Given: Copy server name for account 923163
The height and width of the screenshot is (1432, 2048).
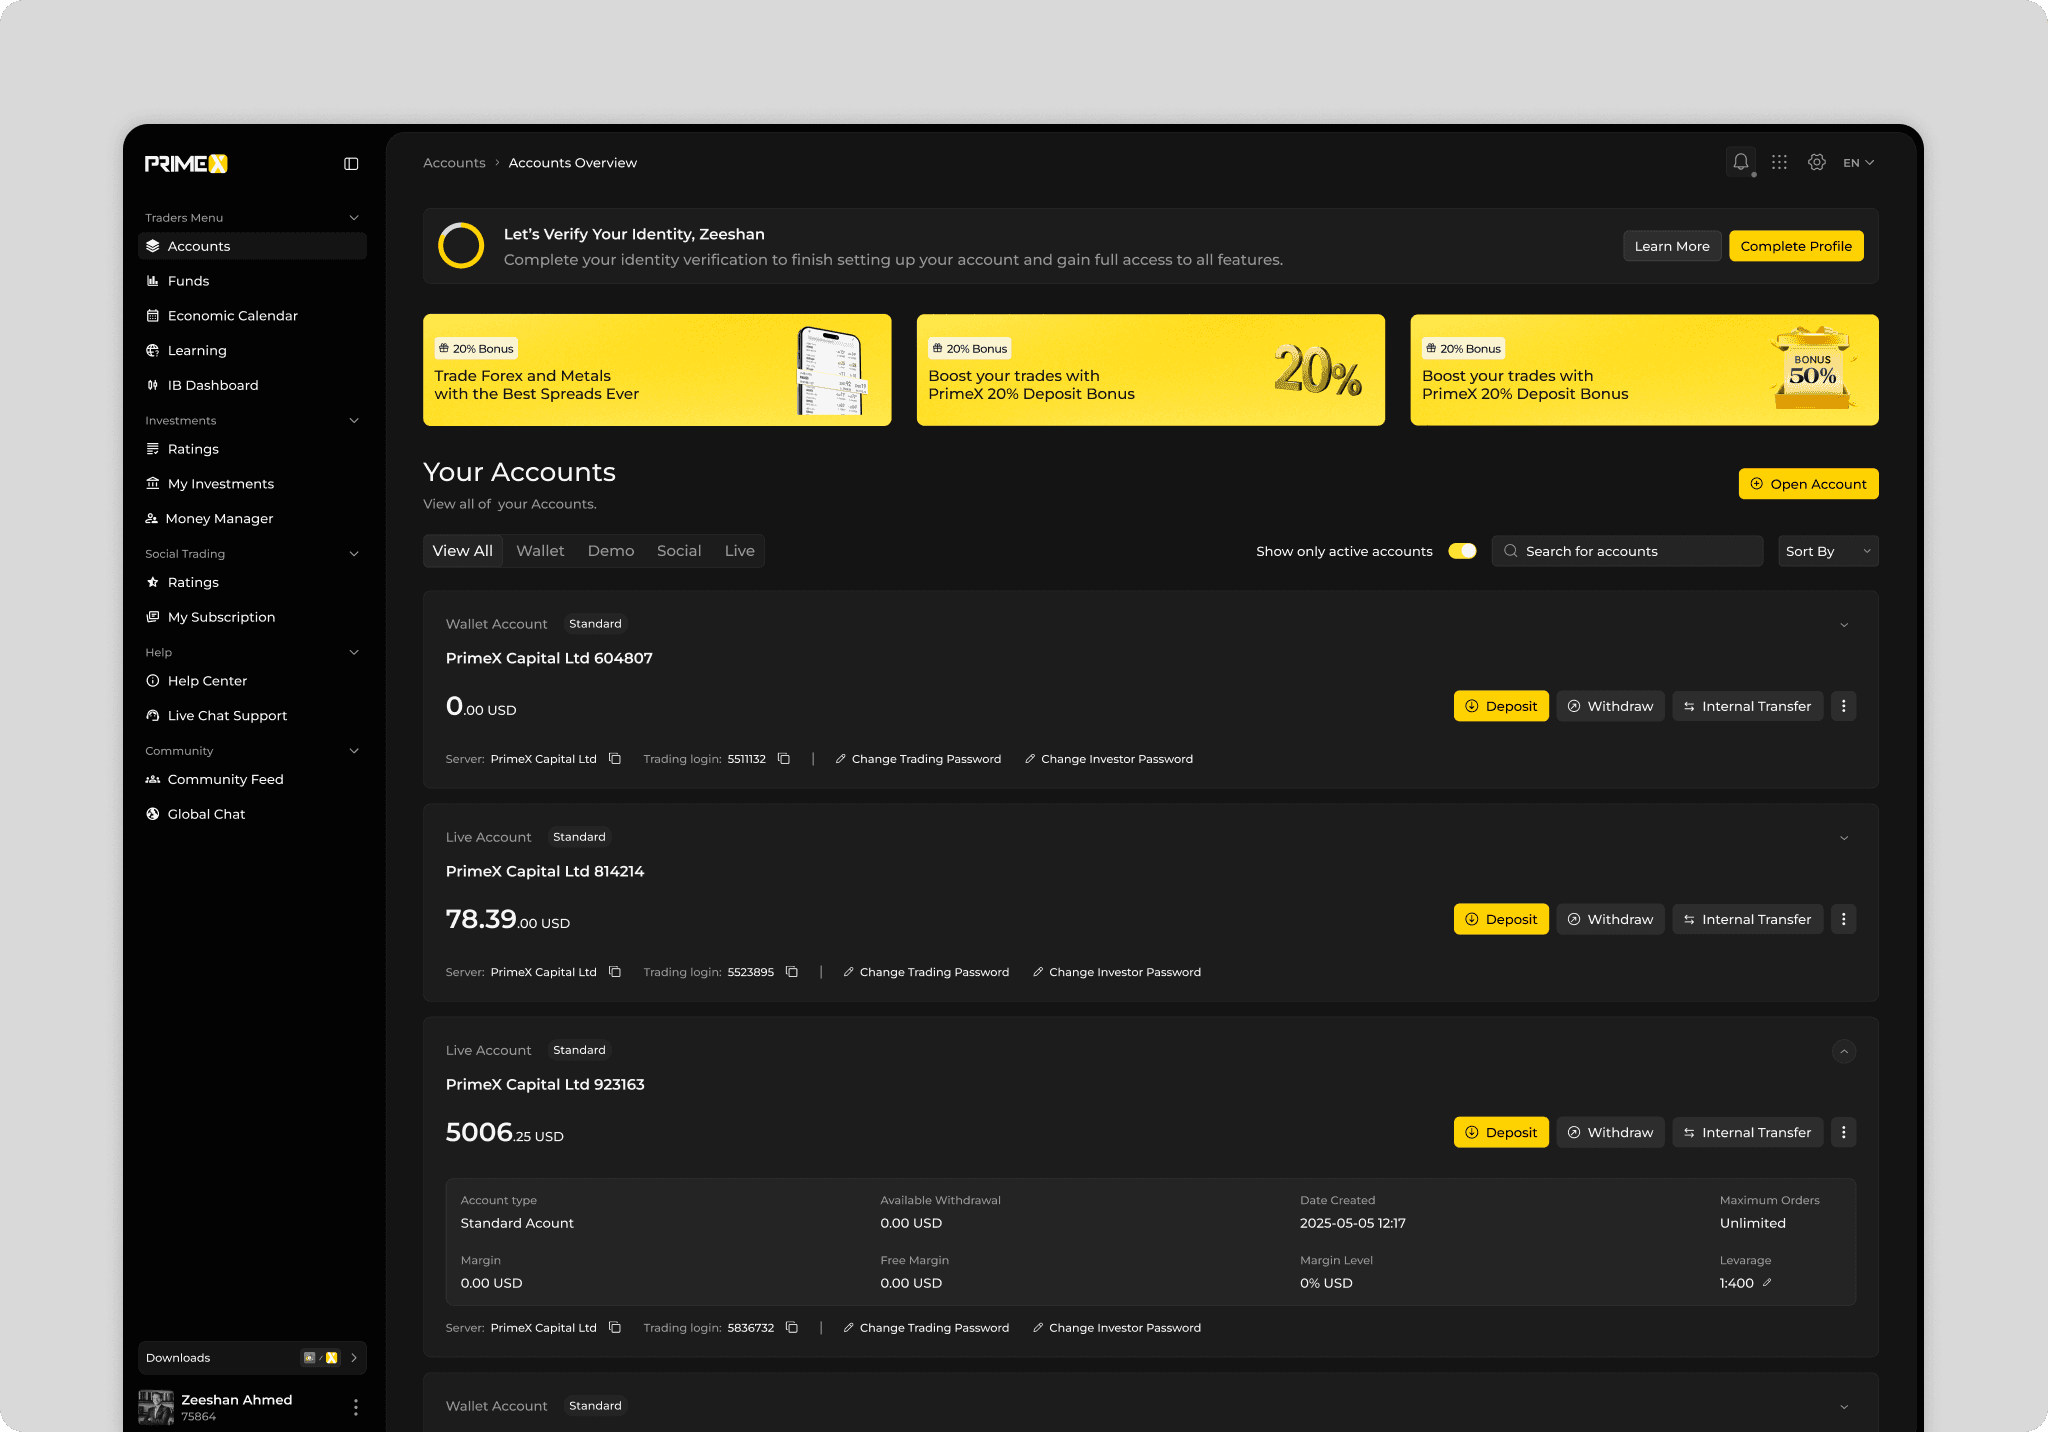Looking at the screenshot, I should tap(615, 1328).
